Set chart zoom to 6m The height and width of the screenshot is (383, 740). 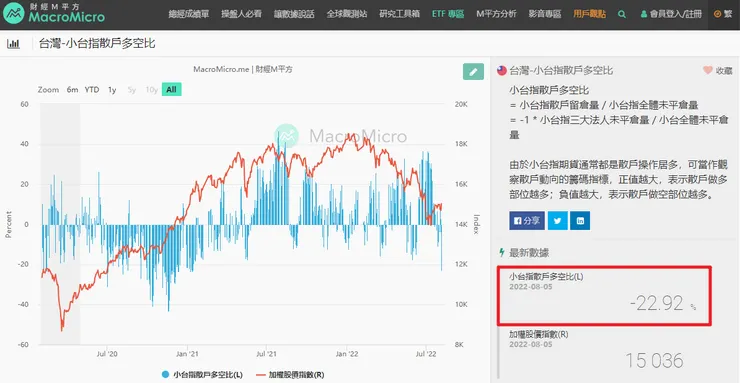(x=72, y=90)
